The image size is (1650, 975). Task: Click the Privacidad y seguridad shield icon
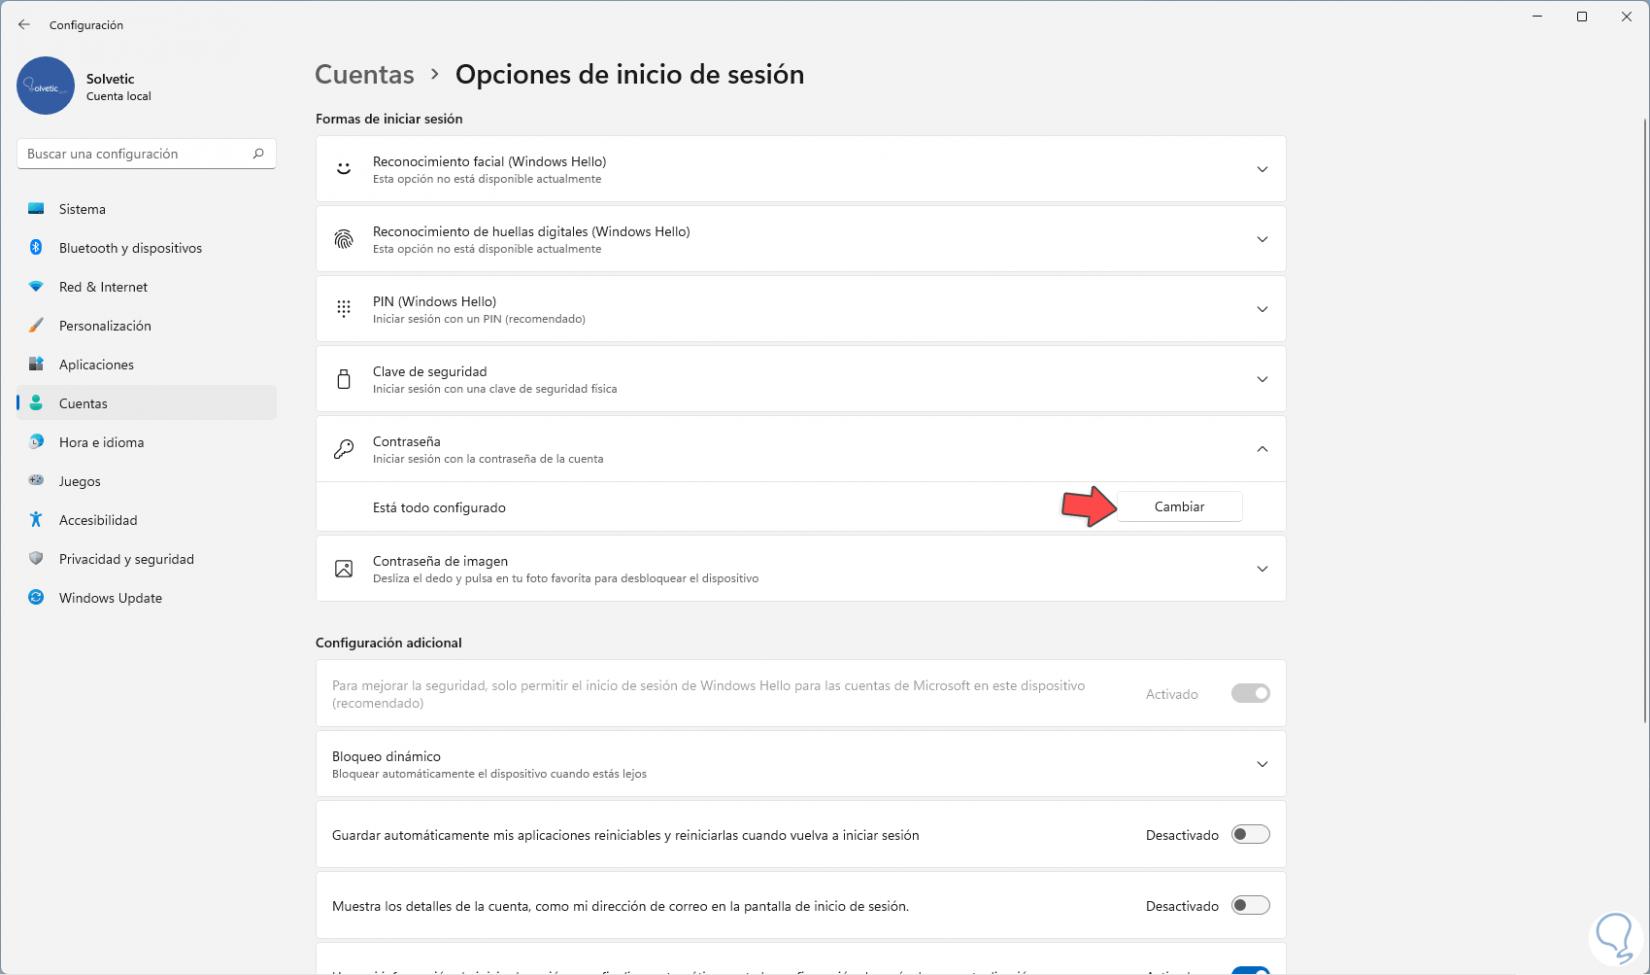36,559
